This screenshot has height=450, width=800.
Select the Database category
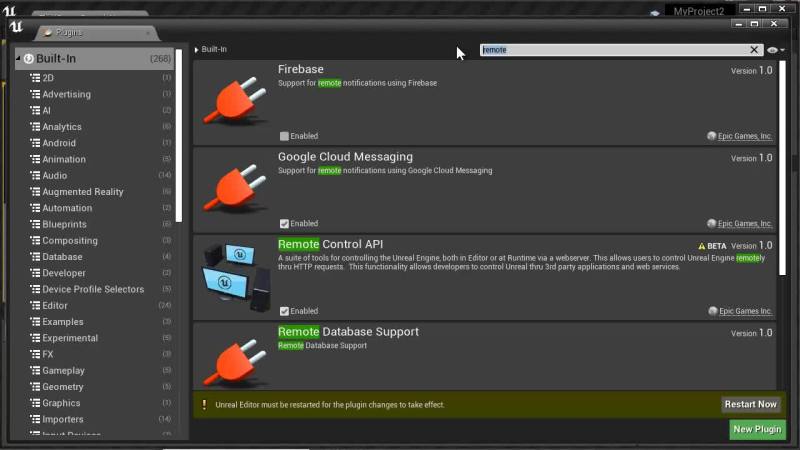[62, 257]
